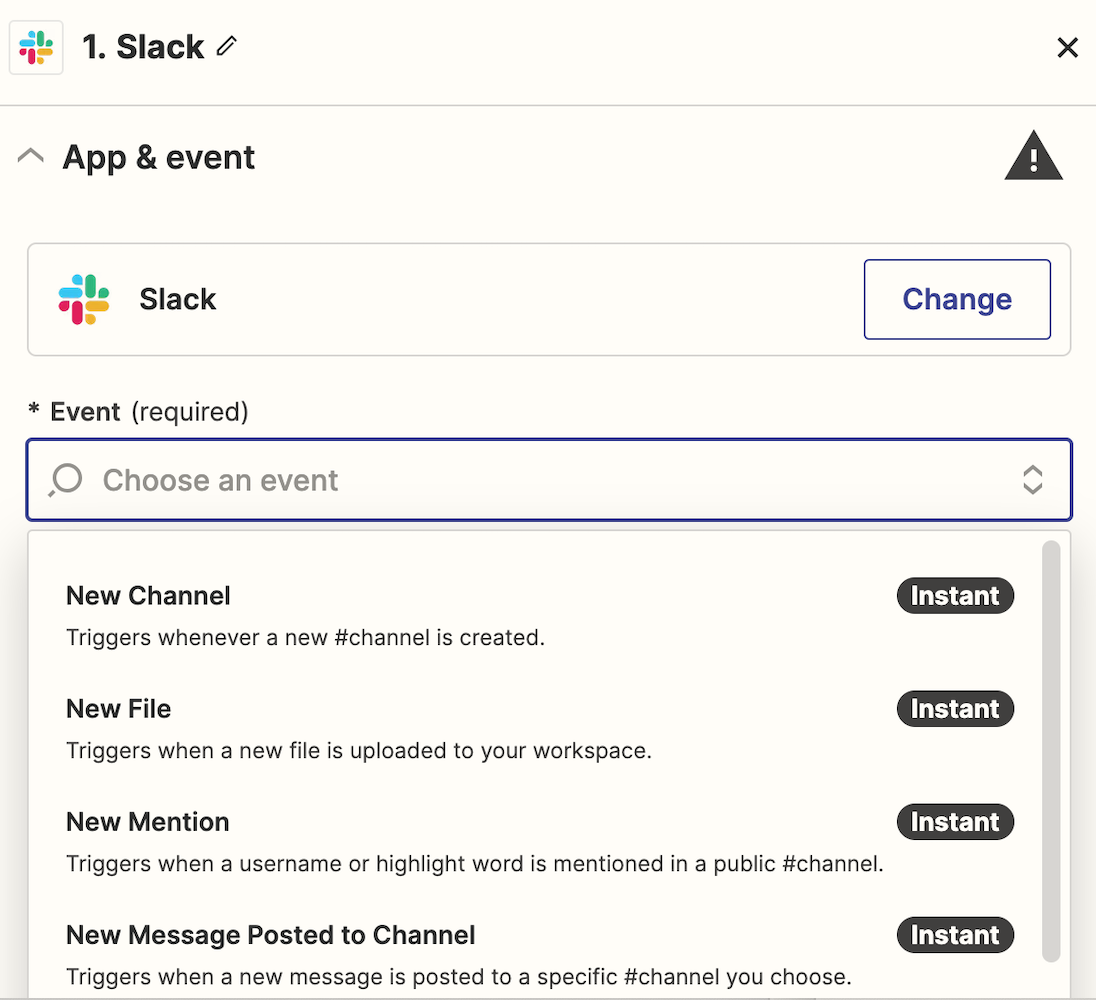The width and height of the screenshot is (1096, 1000).
Task: Click the App & event heading
Action: (159, 157)
